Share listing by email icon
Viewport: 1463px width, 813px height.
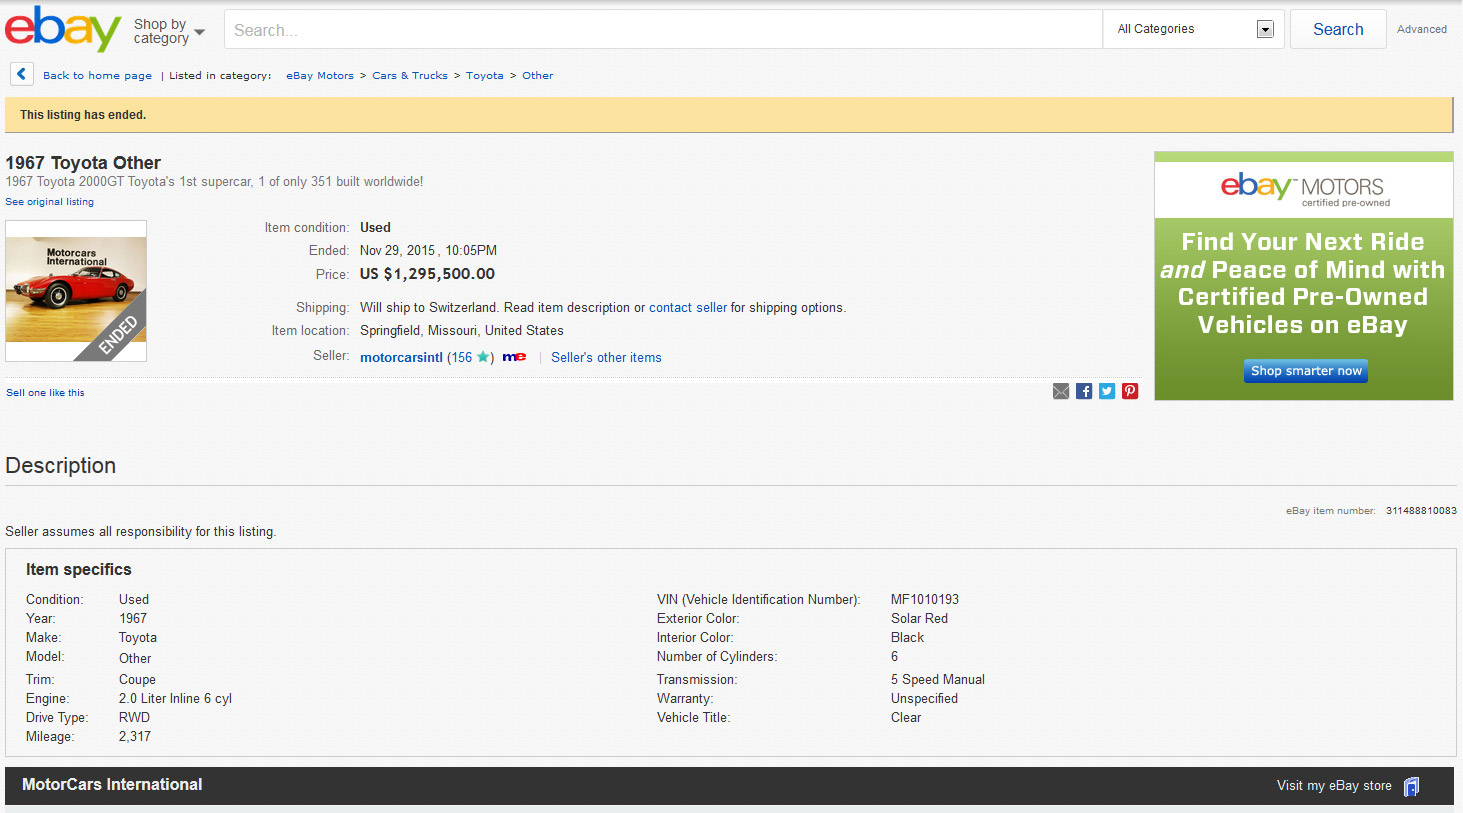tap(1061, 391)
